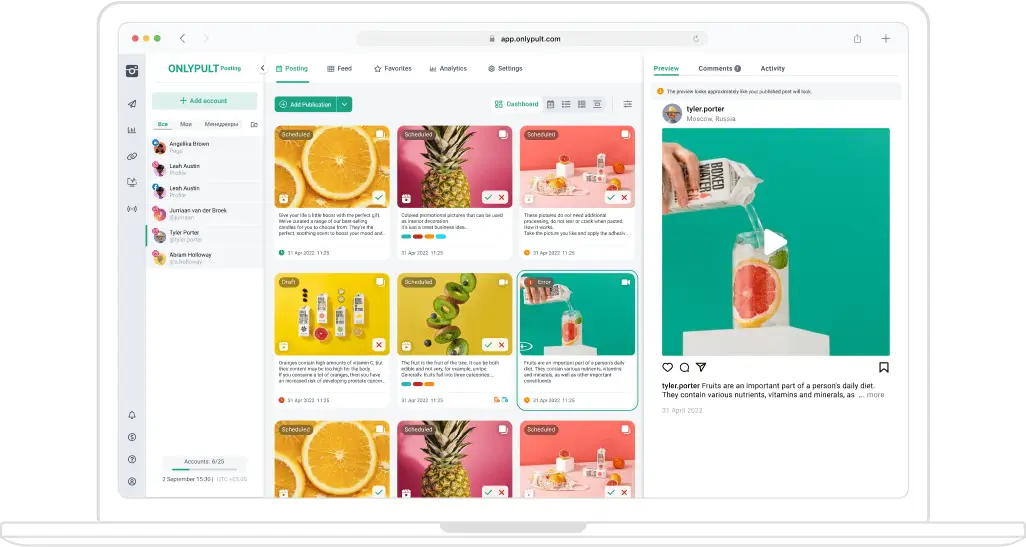Click the bookmark icon in post preview

[883, 367]
